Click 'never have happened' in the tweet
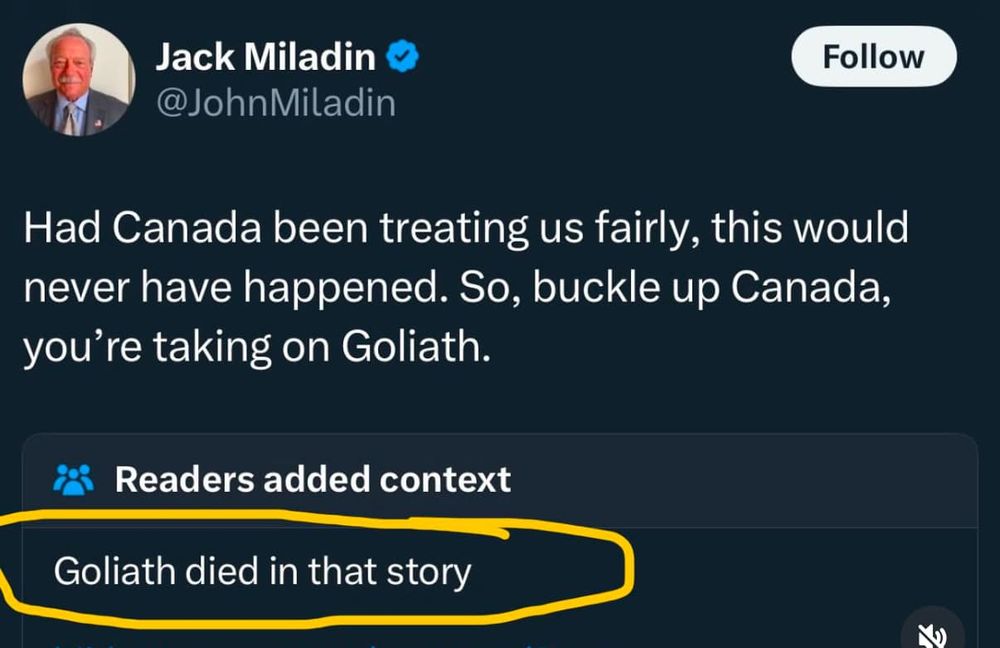The image size is (1000, 648). (x=232, y=288)
